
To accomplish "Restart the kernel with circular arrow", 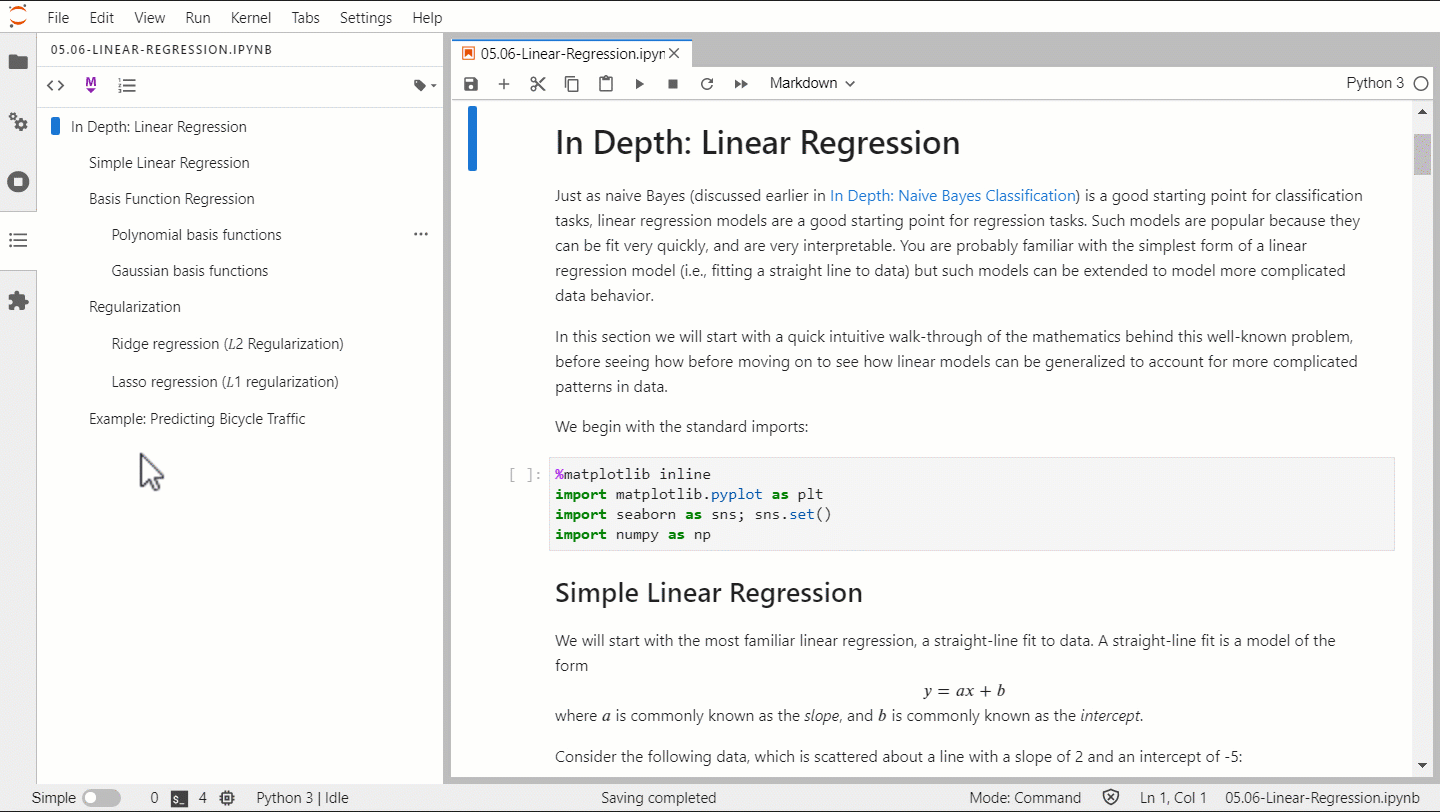I will (x=707, y=84).
